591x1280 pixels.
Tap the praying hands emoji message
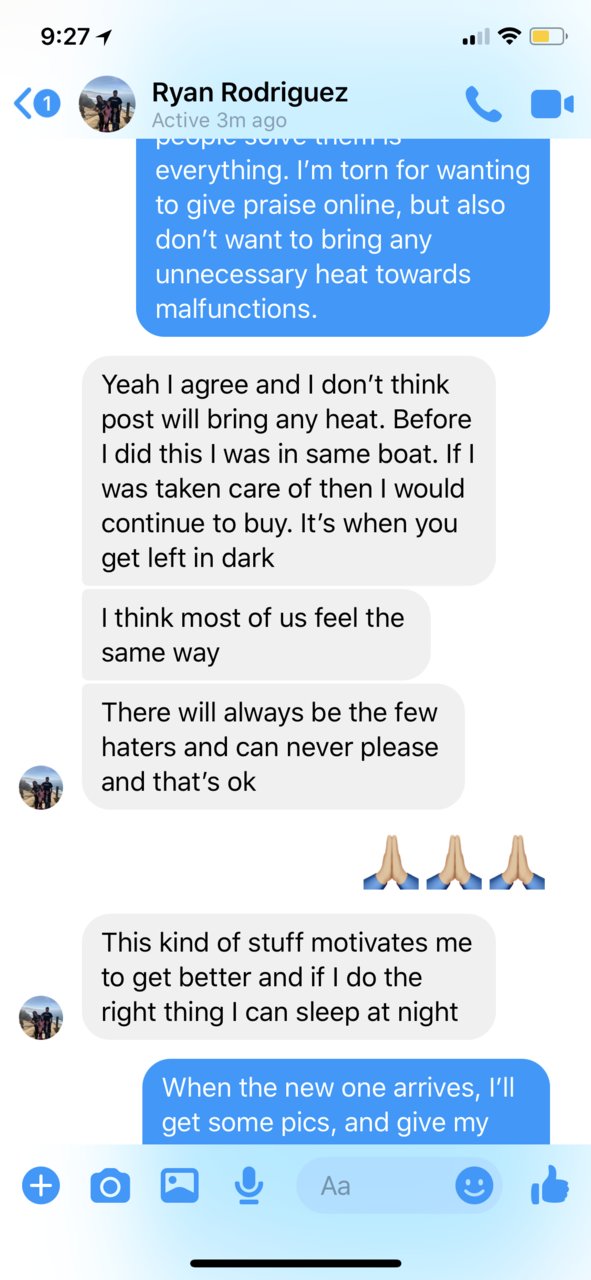(455, 862)
